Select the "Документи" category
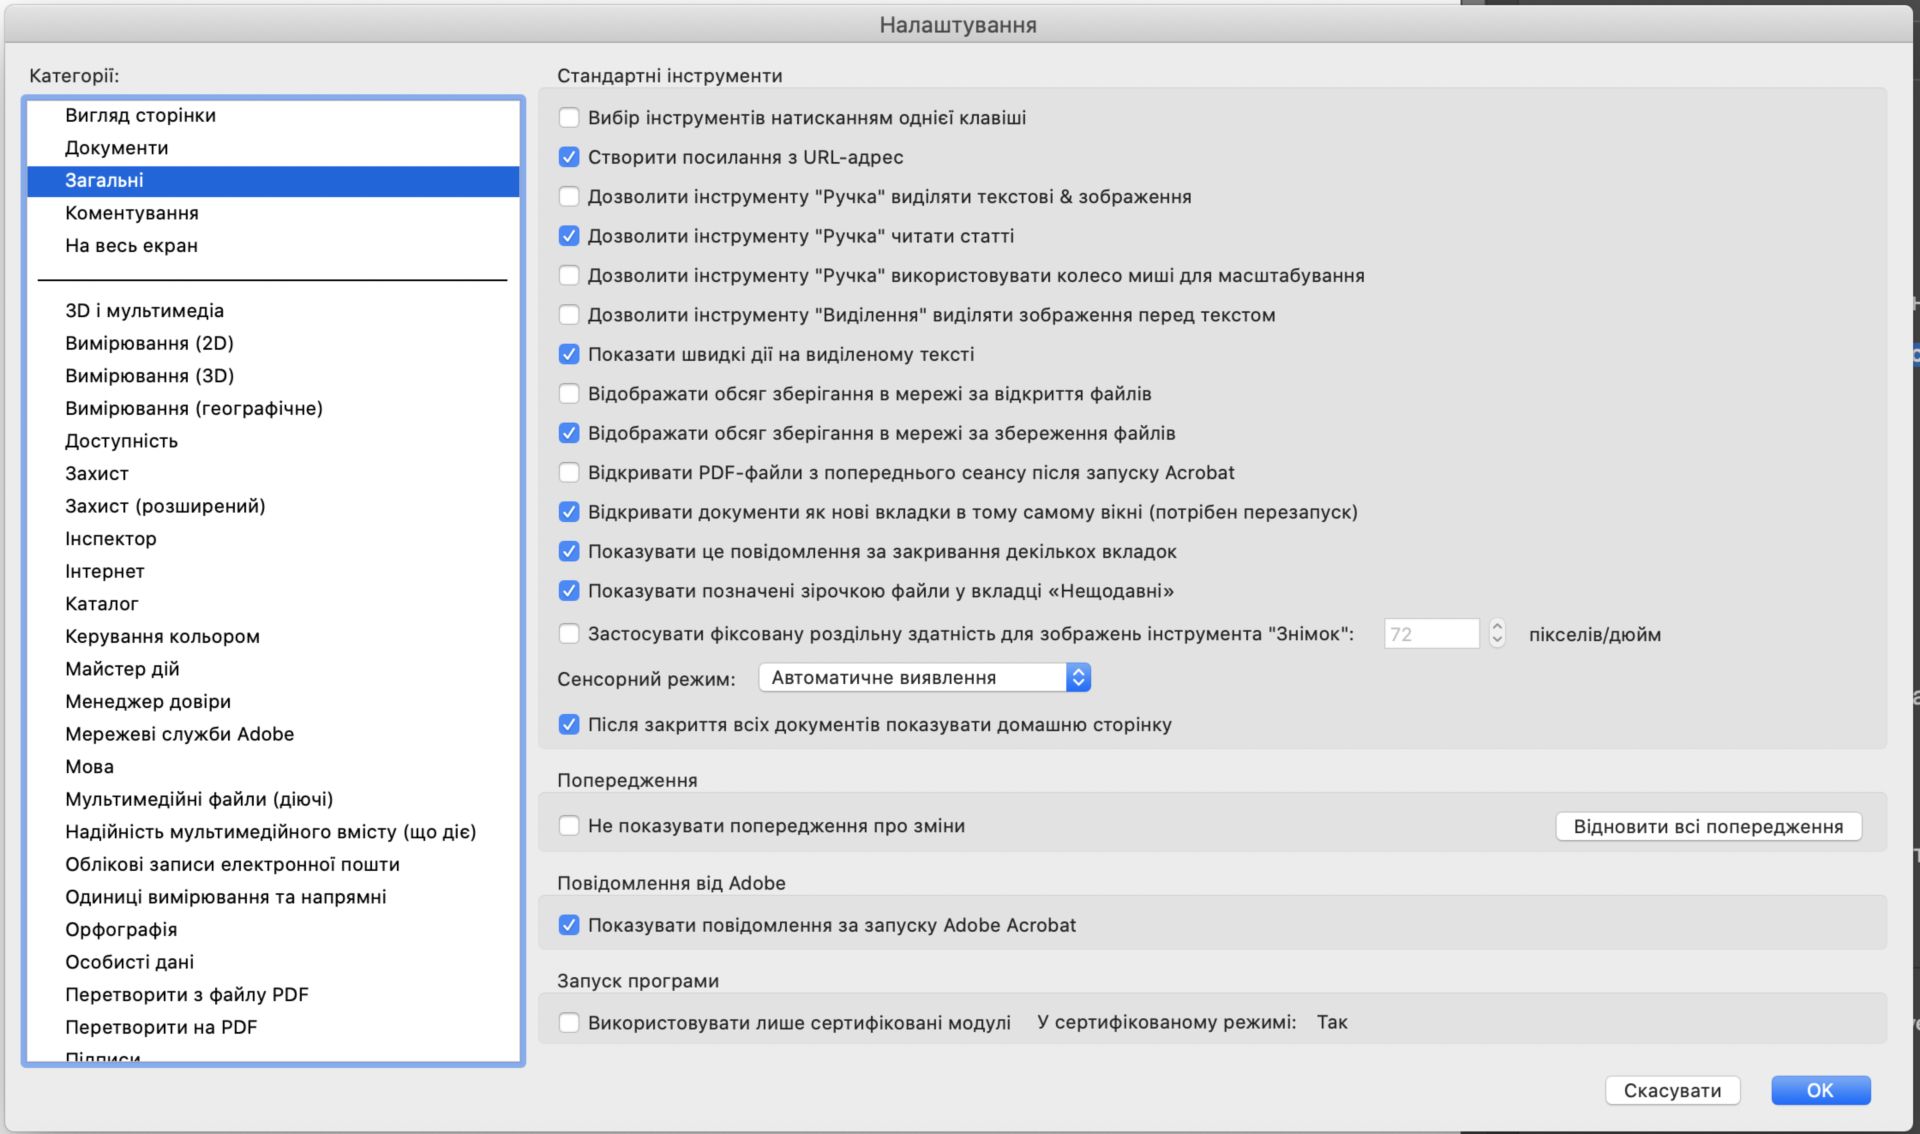 click(116, 147)
